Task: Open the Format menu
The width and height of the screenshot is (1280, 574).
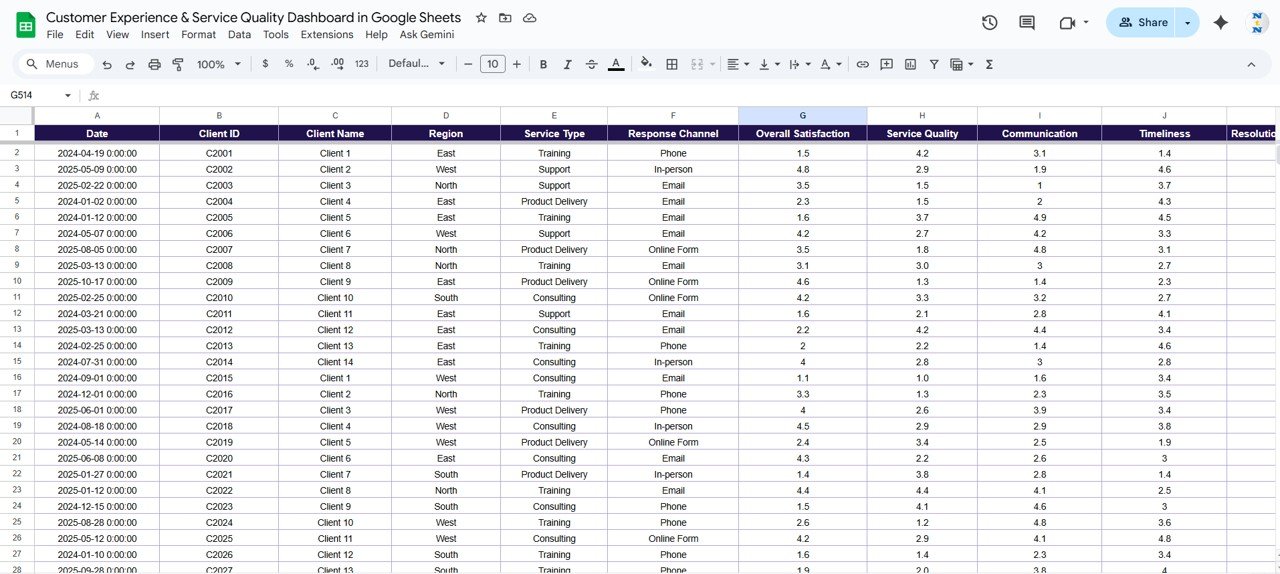Action: coord(198,34)
